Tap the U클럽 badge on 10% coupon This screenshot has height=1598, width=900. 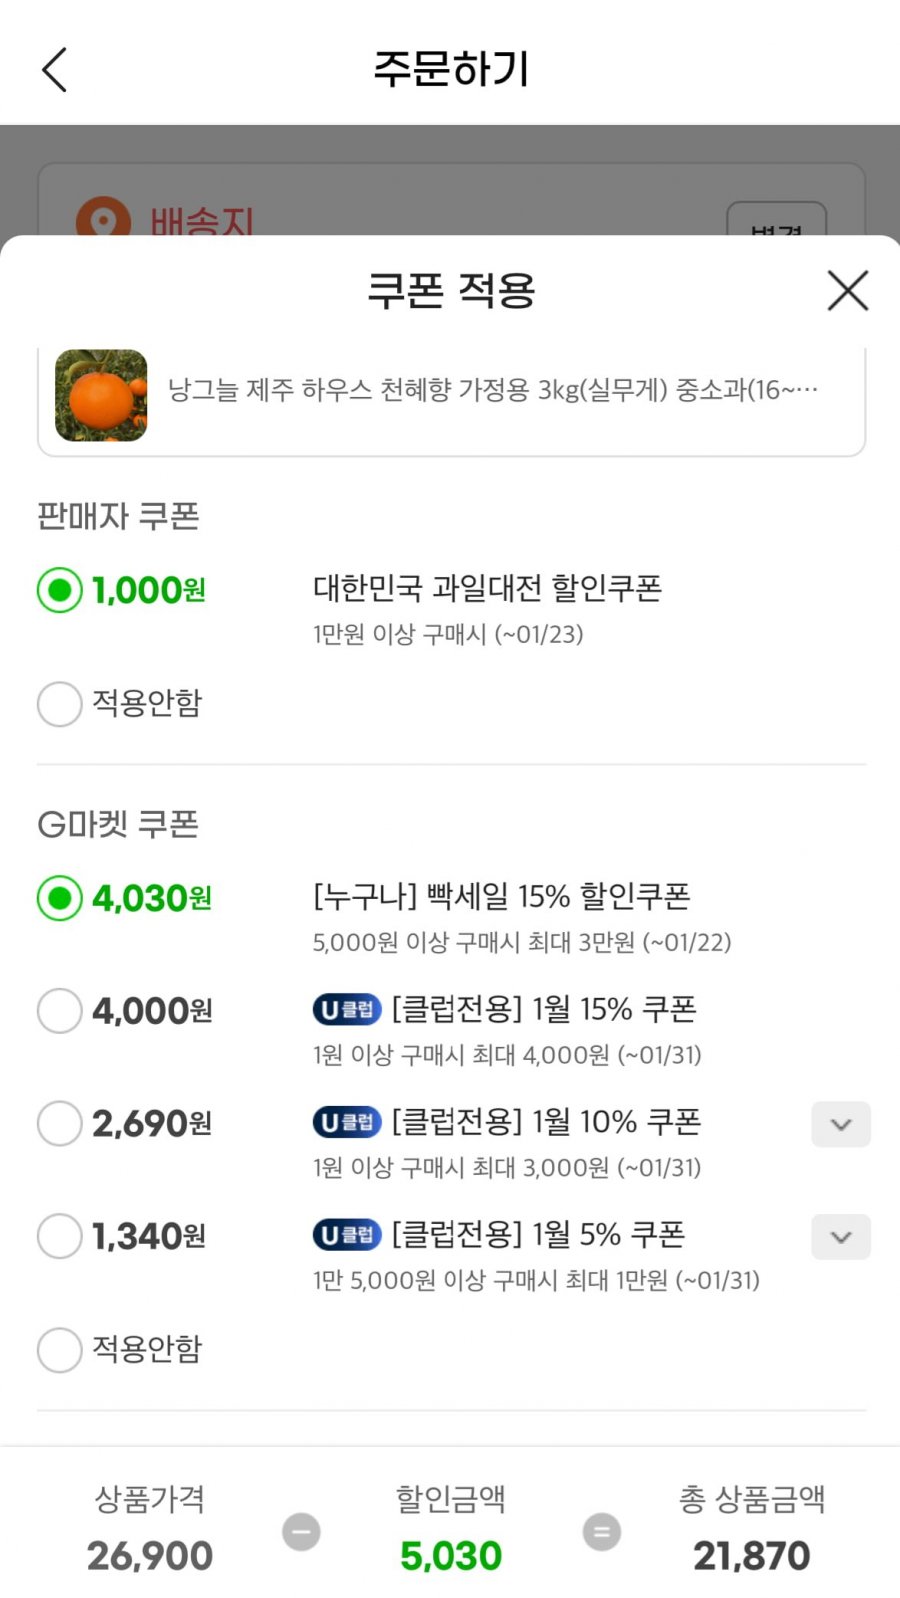(x=347, y=1123)
